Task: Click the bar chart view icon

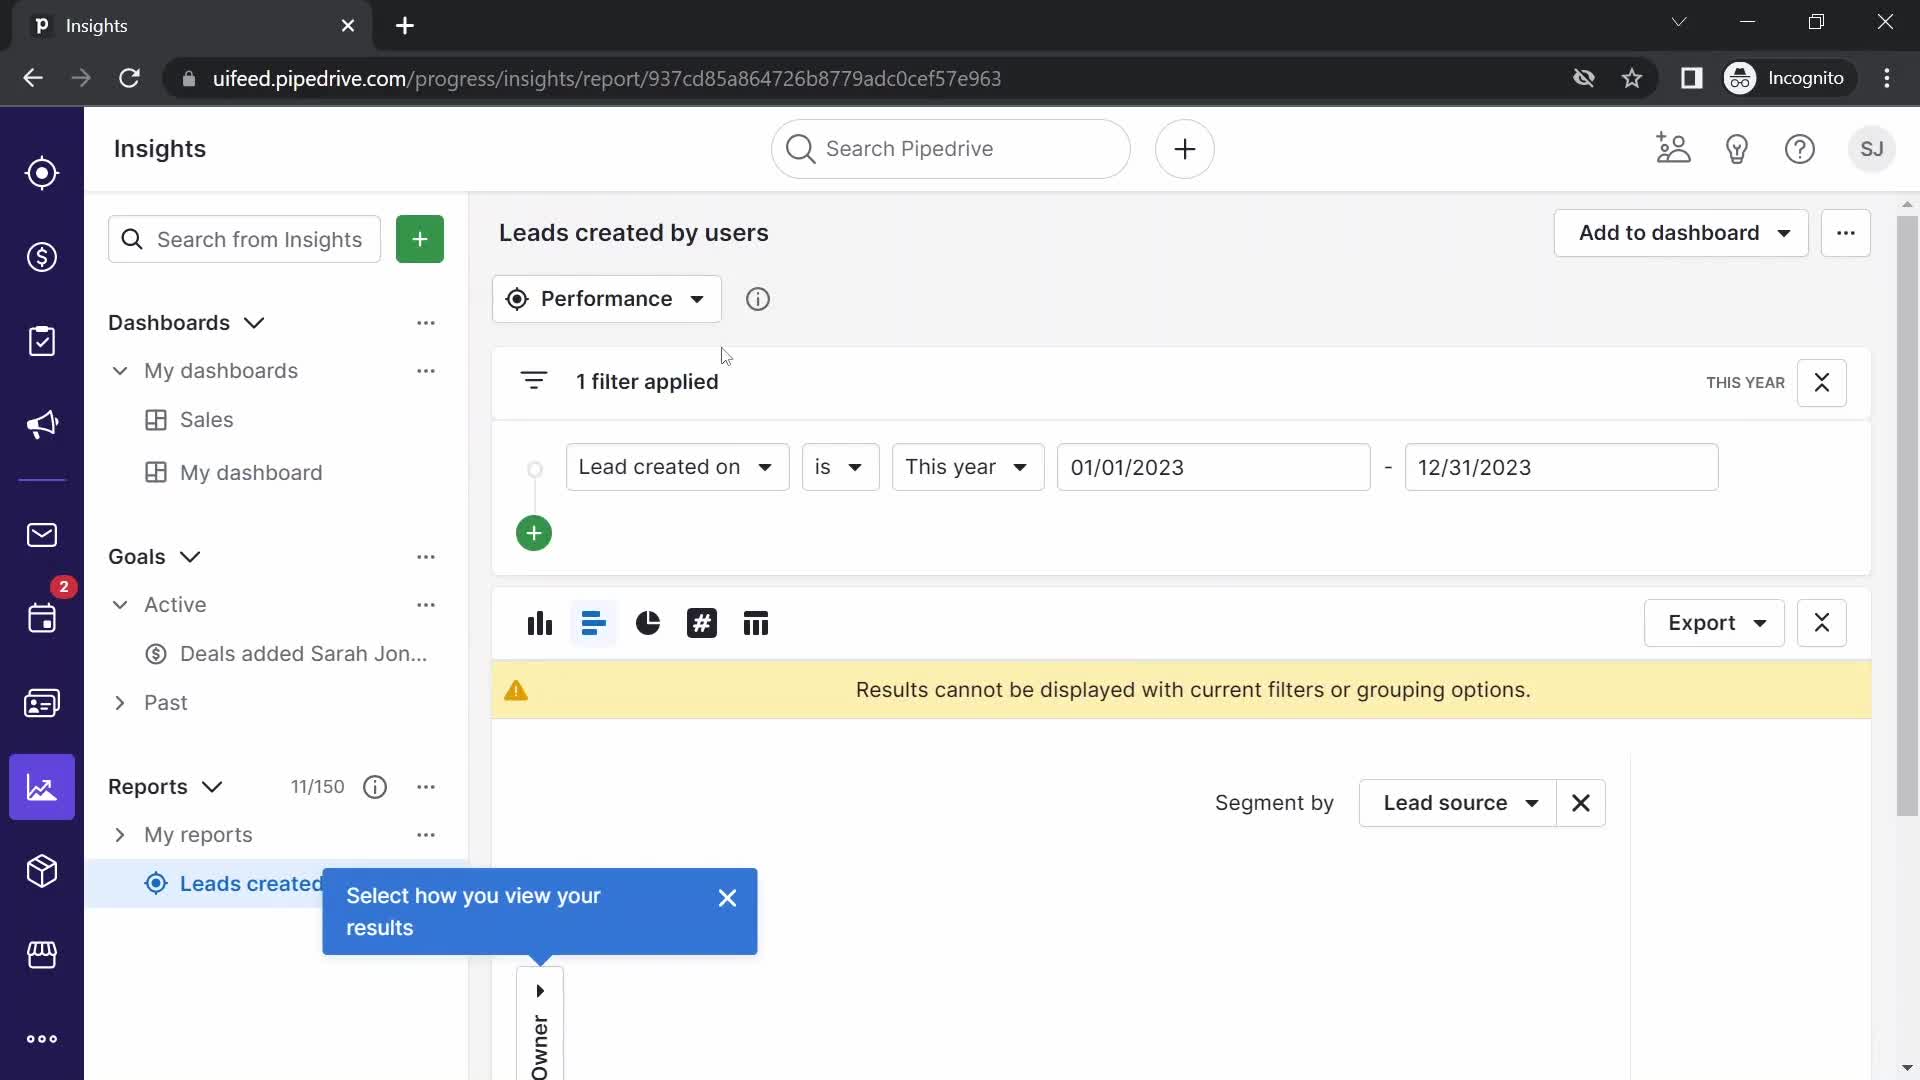Action: point(539,622)
